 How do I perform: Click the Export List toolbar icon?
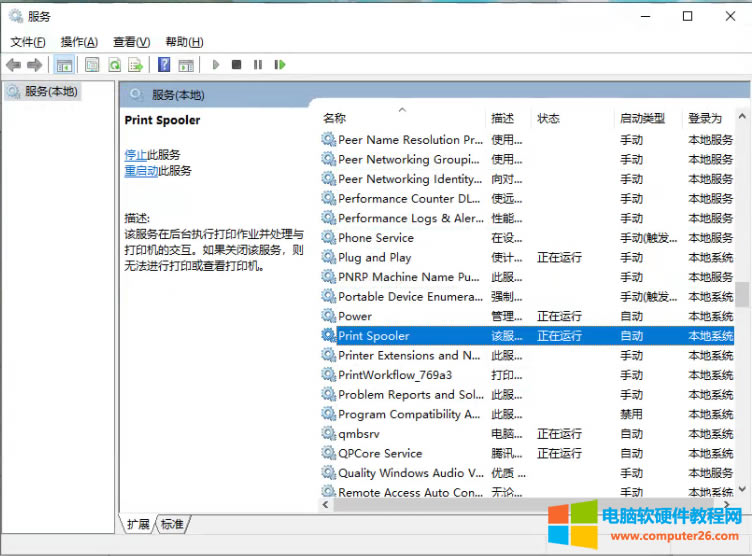pos(136,65)
